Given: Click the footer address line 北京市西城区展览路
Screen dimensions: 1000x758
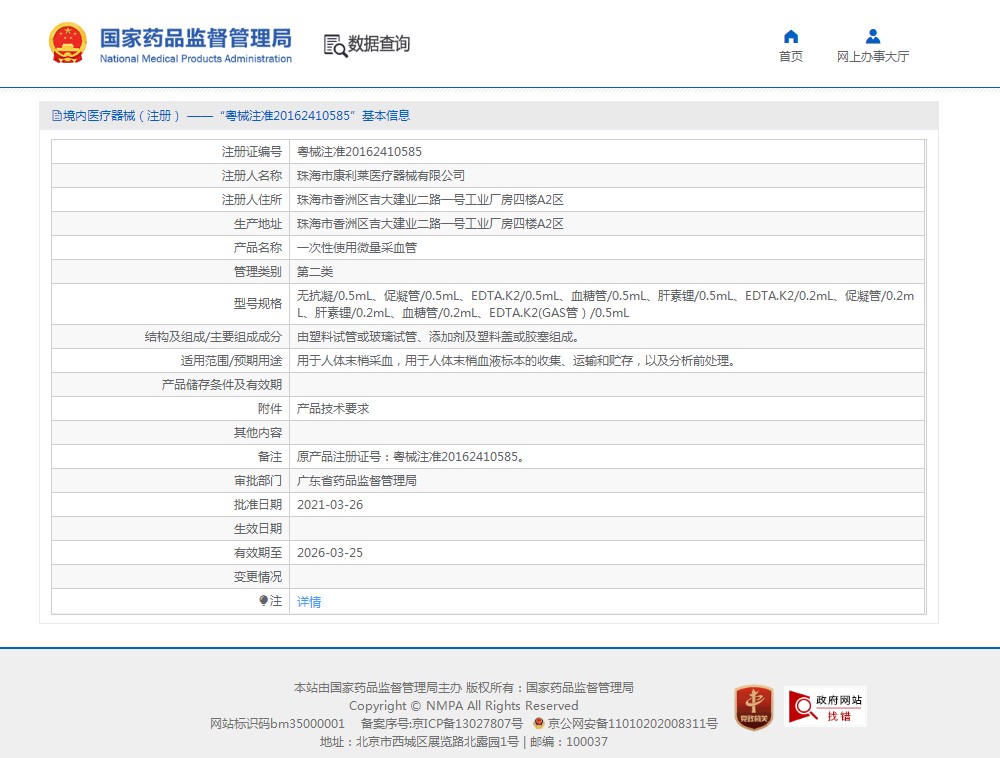Looking at the screenshot, I should pyautogui.click(x=464, y=742).
